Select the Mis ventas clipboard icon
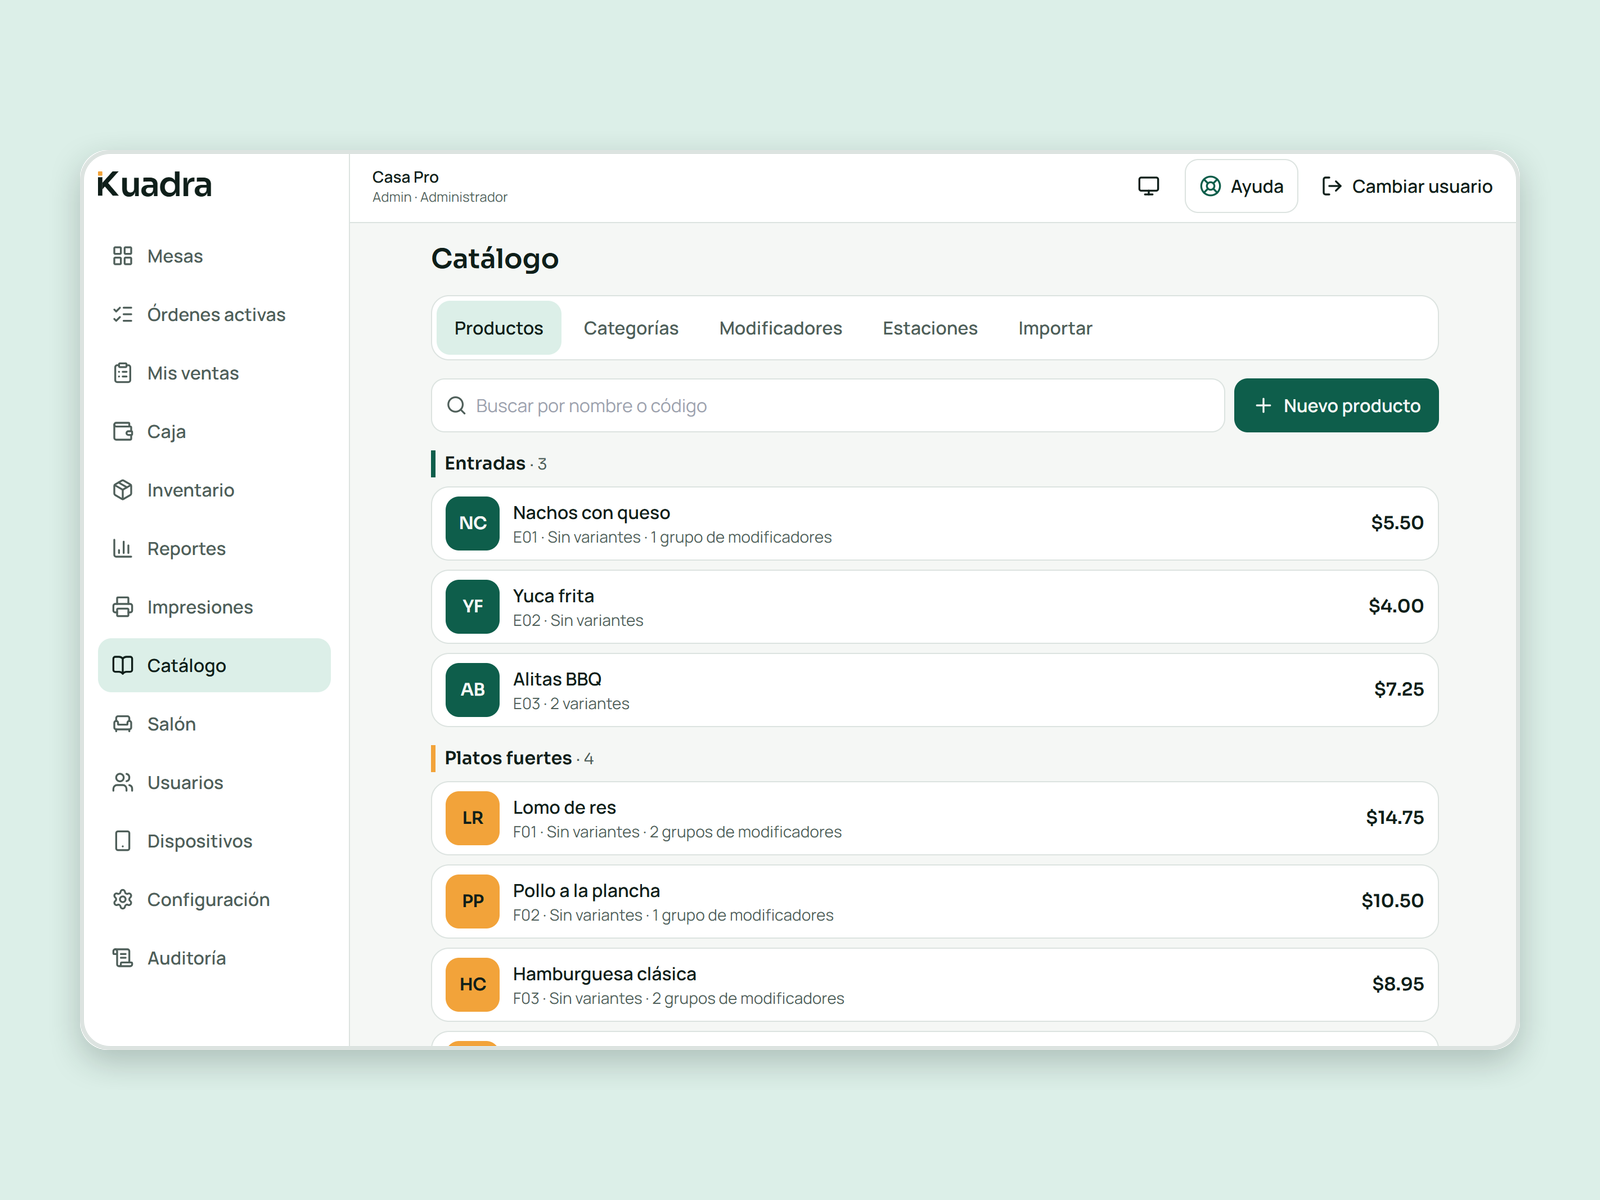 tap(122, 373)
